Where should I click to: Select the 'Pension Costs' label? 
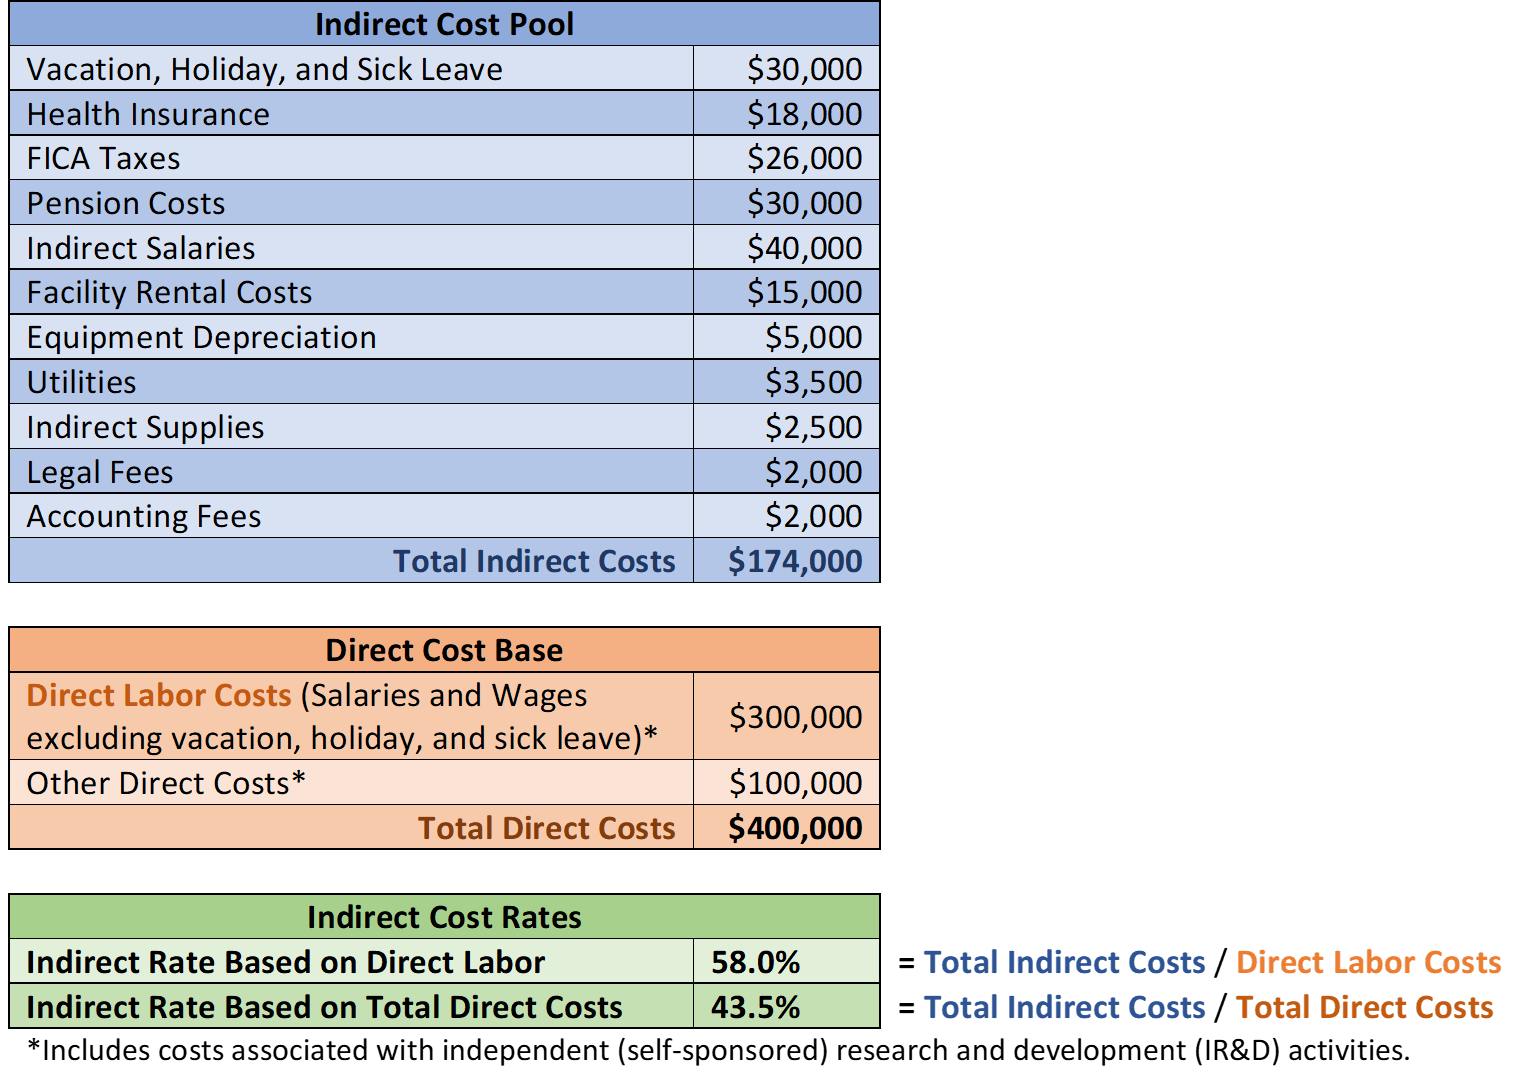click(x=351, y=202)
